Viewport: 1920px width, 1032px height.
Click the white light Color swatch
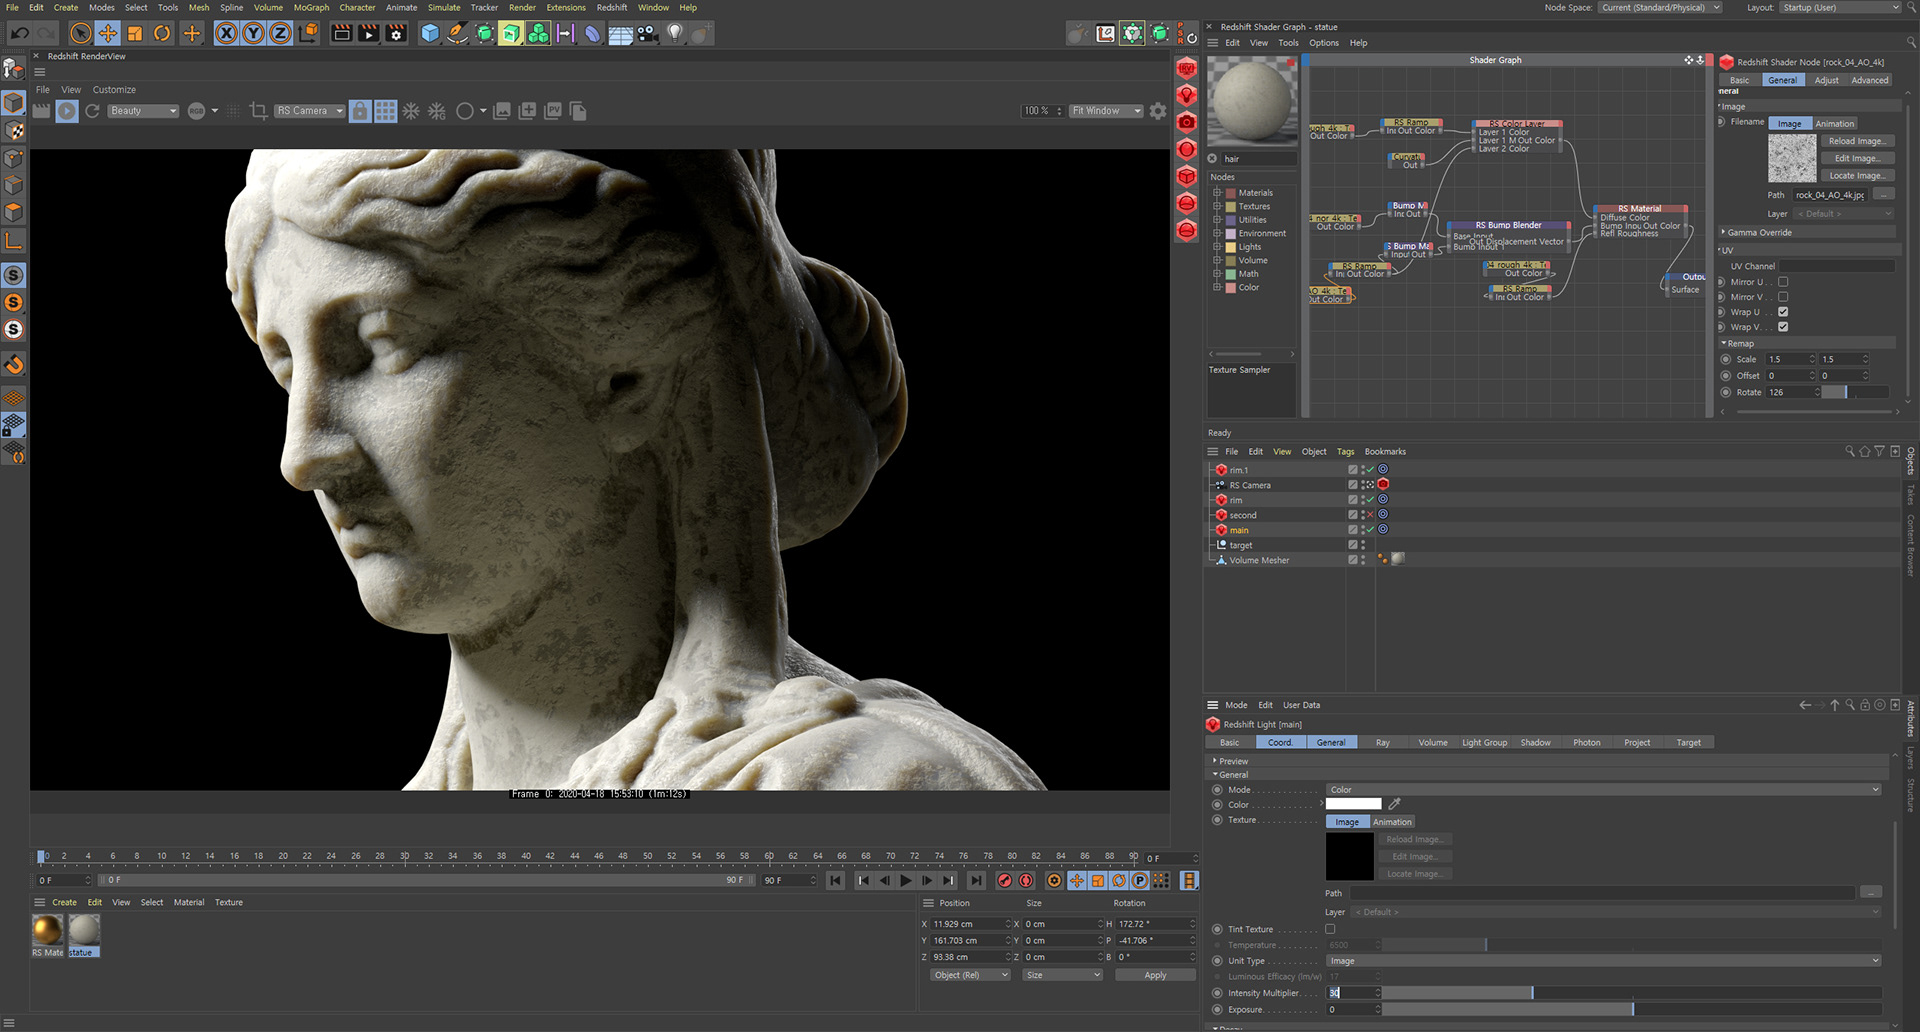pyautogui.click(x=1353, y=804)
